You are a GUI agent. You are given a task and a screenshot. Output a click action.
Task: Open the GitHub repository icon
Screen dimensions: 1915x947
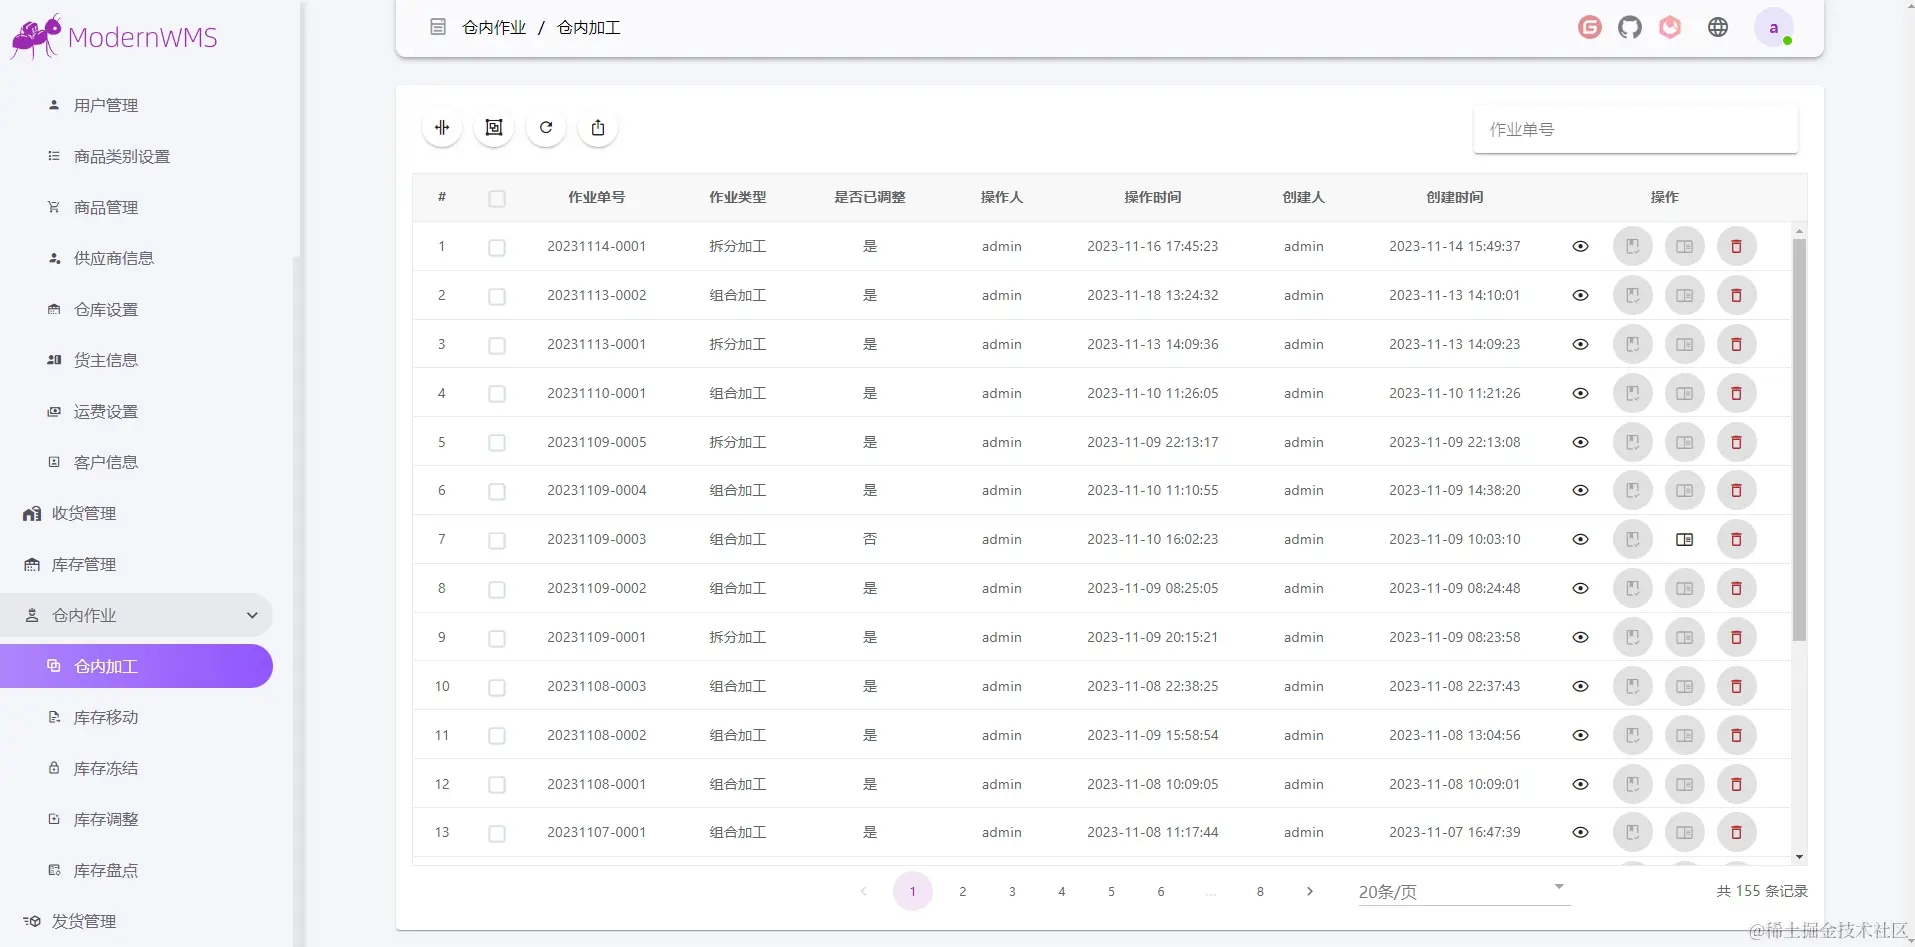click(x=1629, y=27)
